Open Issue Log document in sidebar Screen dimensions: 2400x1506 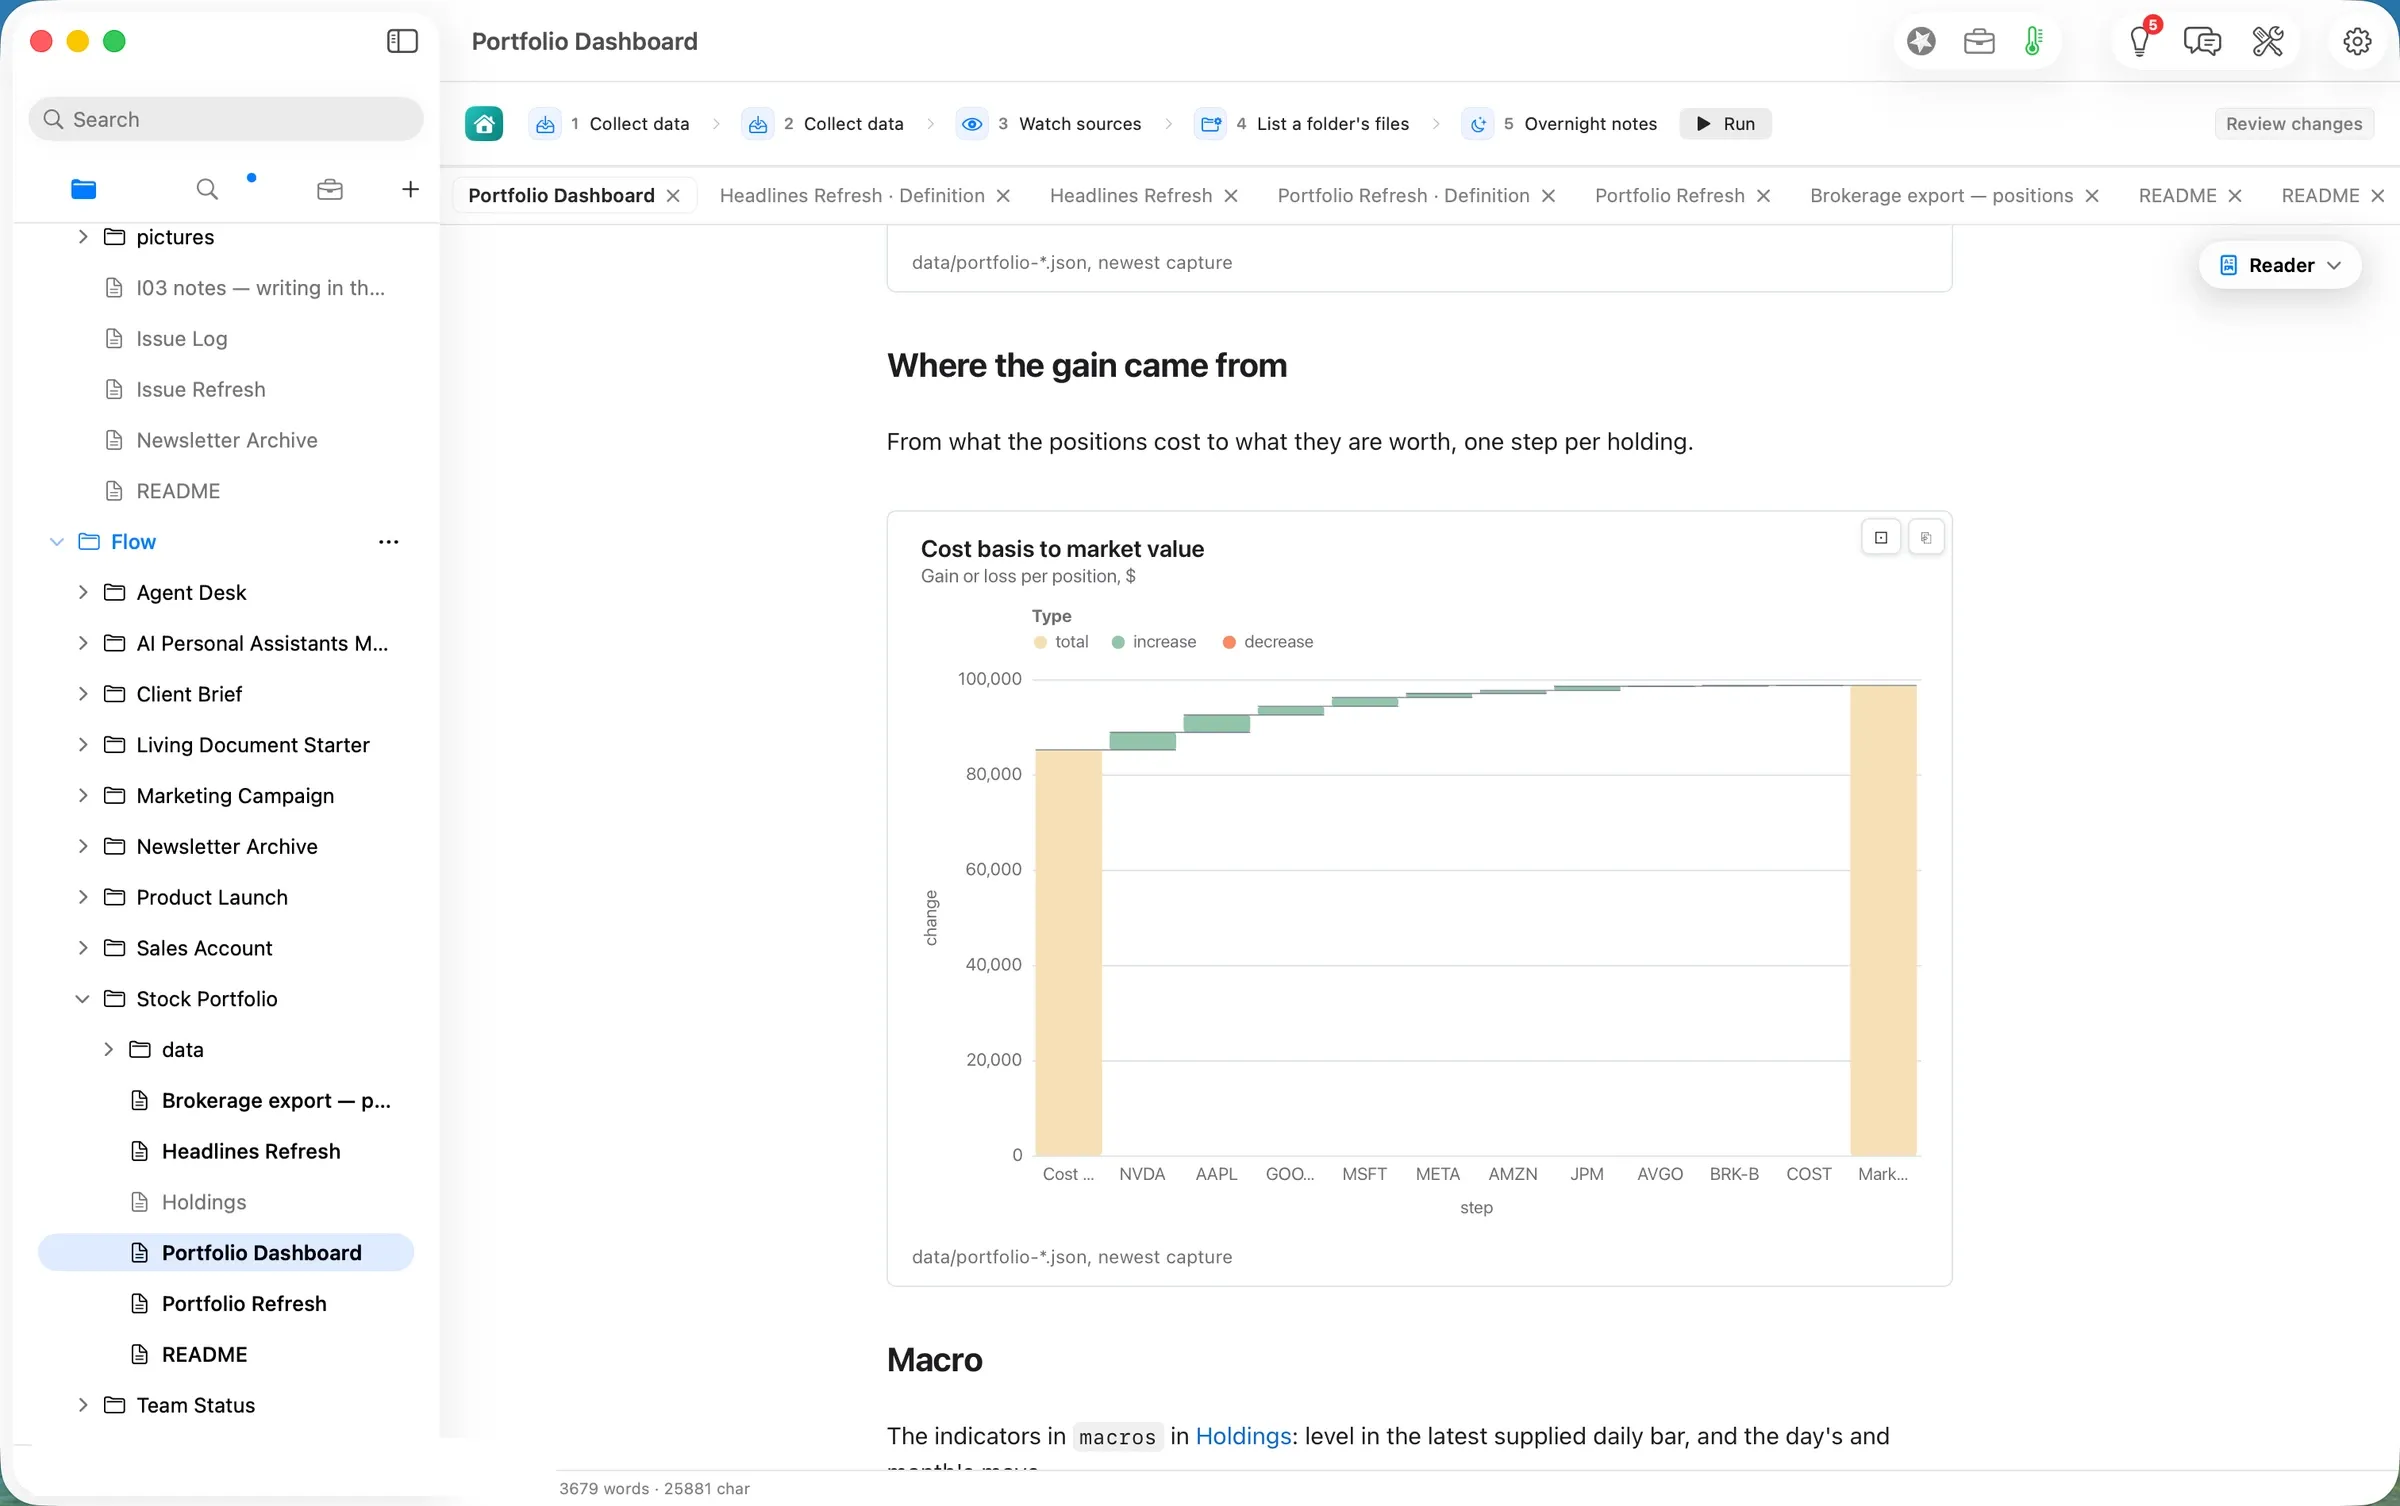(x=226, y=339)
